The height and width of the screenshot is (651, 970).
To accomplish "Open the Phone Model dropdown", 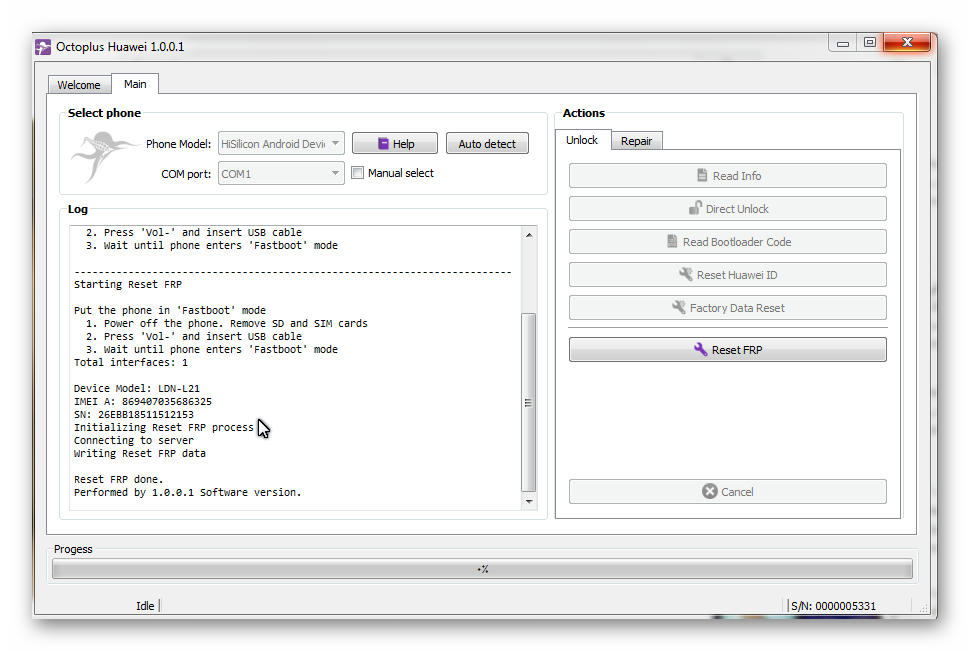I will point(281,144).
